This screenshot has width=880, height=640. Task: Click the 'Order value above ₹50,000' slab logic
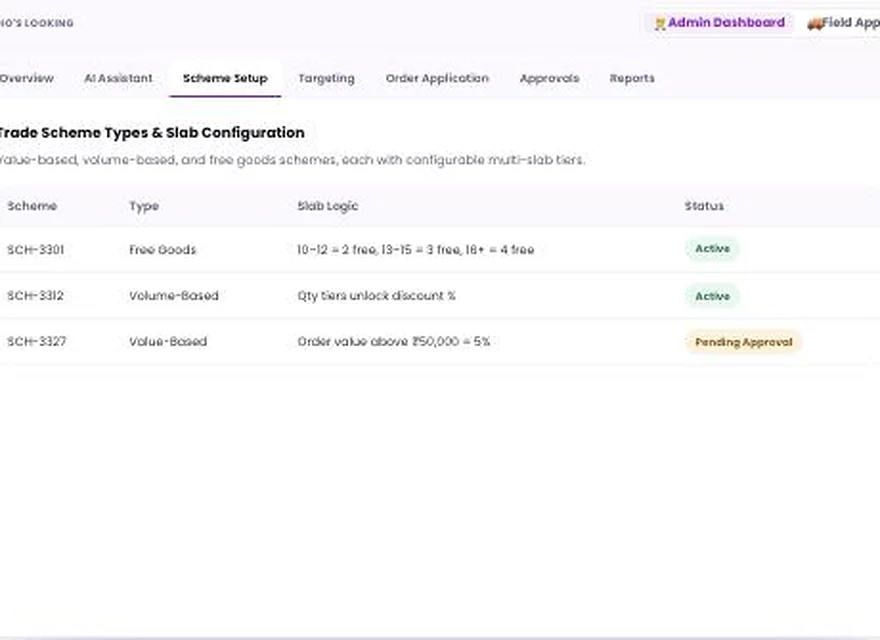(394, 341)
